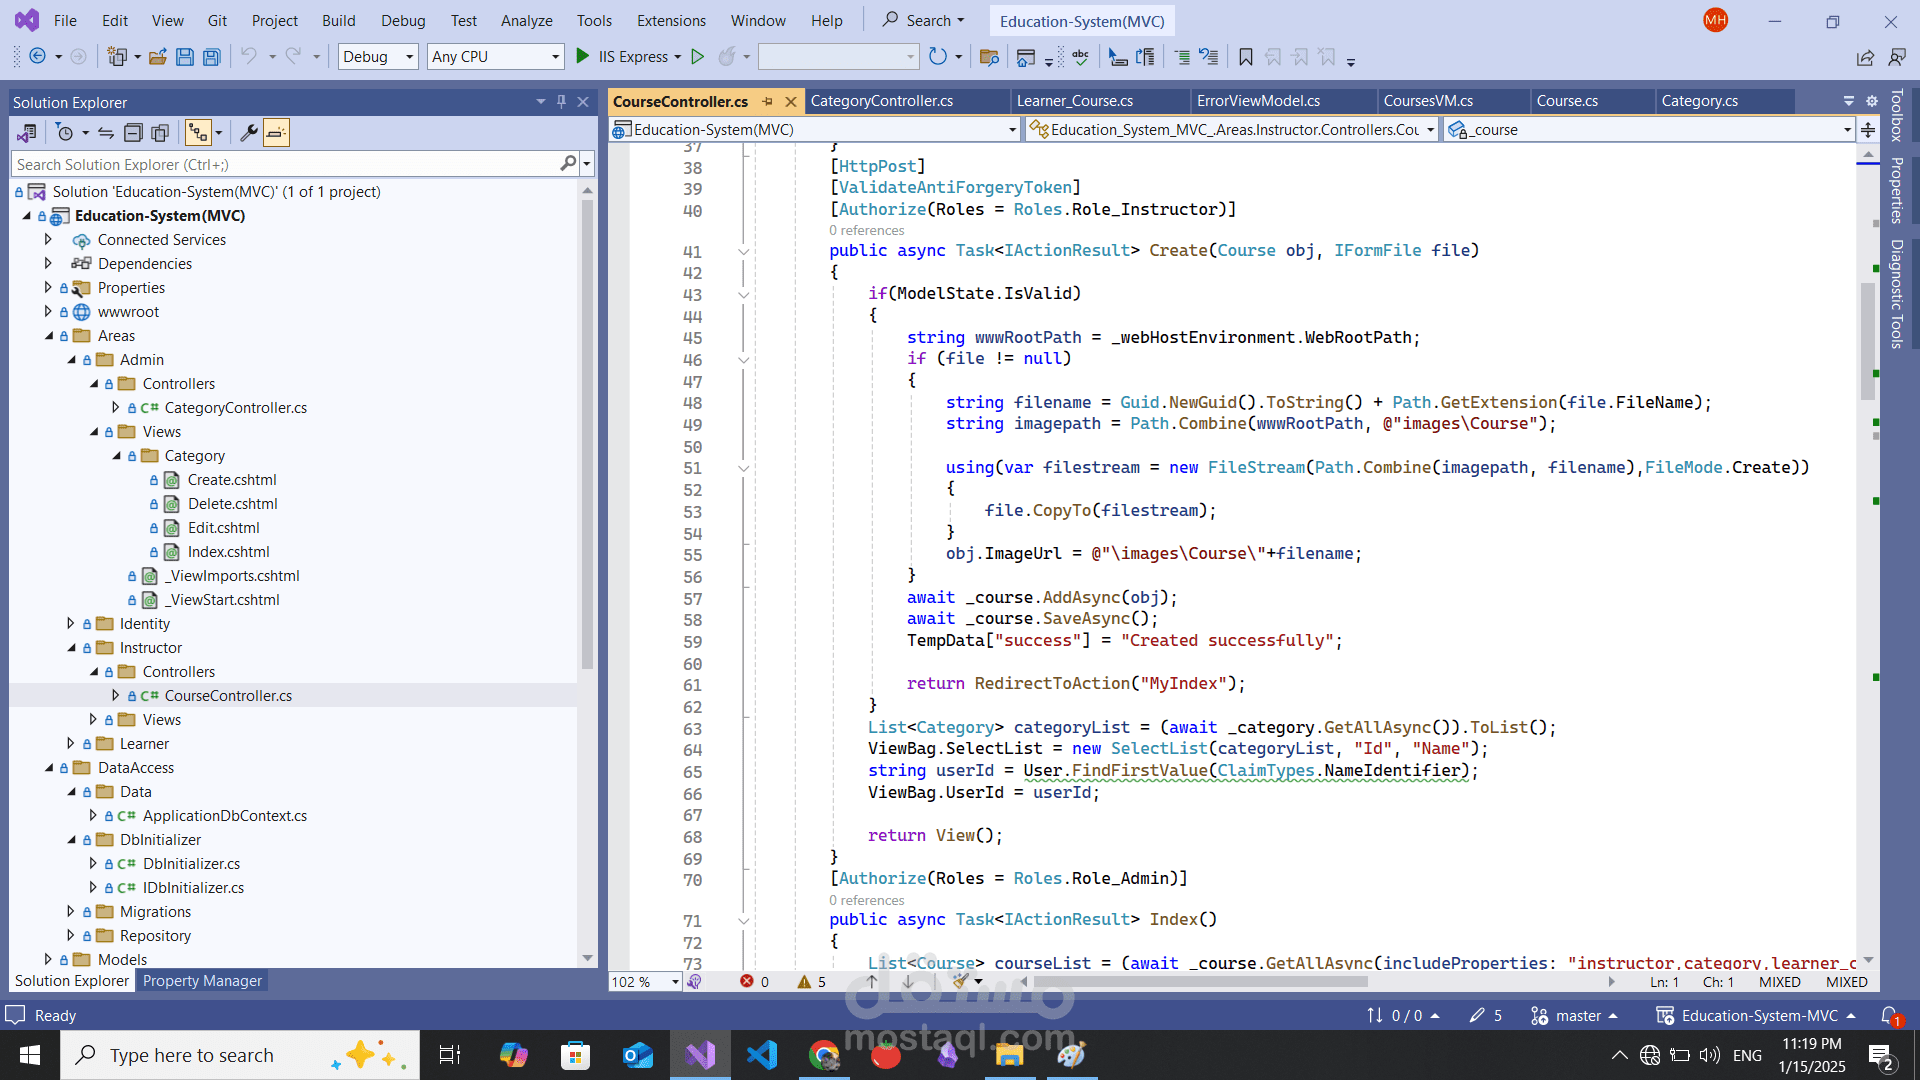Expand the Migrations folder in tree

tap(70, 911)
